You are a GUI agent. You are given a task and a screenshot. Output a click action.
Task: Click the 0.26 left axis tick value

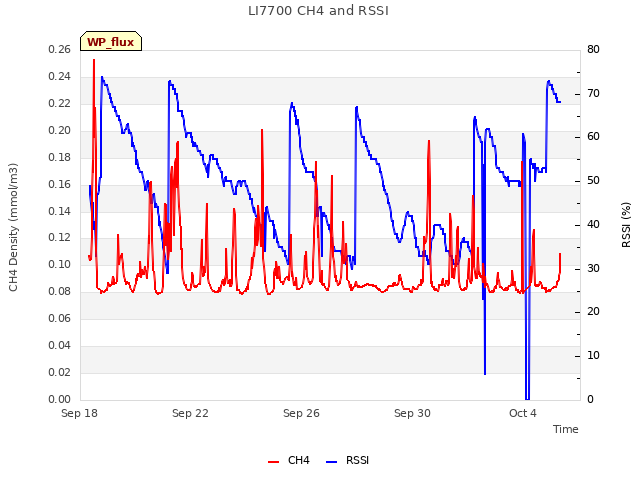click(60, 49)
